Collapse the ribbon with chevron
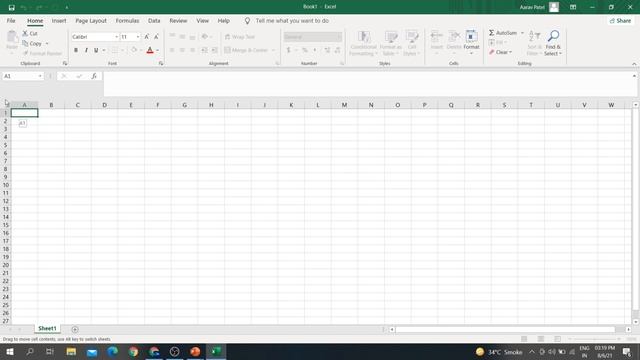This screenshot has width=640, height=360. click(x=634, y=64)
